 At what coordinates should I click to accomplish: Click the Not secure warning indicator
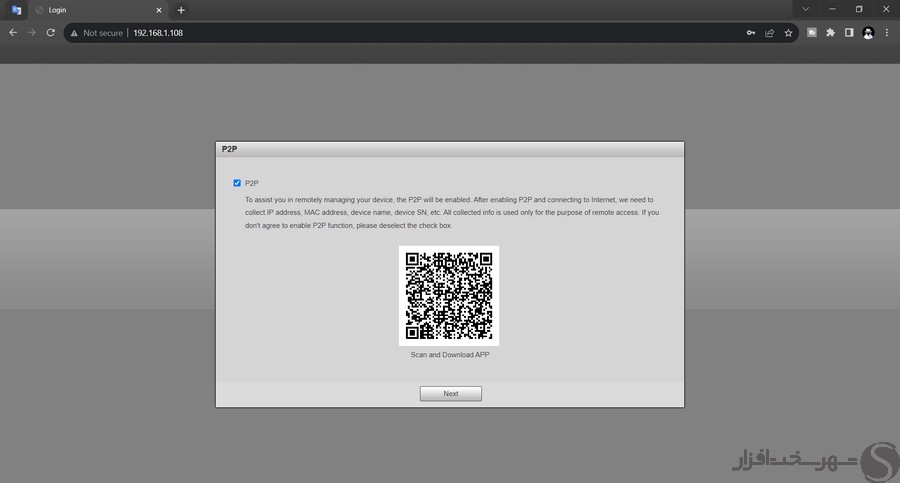[96, 33]
